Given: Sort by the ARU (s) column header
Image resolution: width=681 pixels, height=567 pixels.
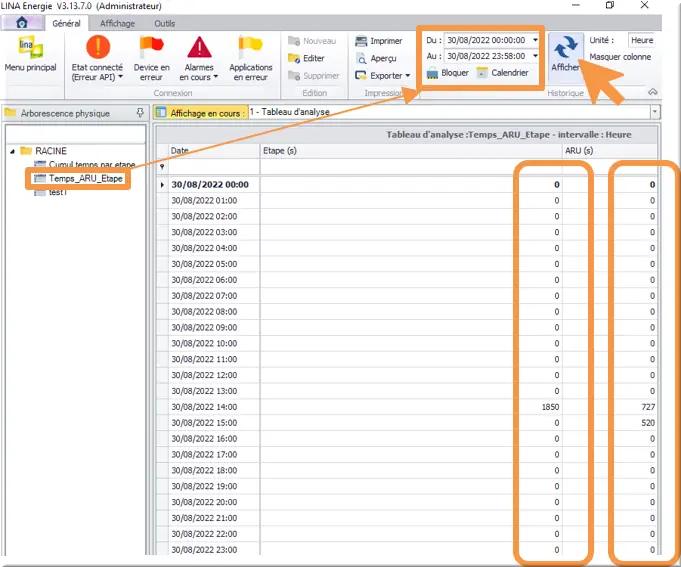Looking at the screenshot, I should coord(609,151).
